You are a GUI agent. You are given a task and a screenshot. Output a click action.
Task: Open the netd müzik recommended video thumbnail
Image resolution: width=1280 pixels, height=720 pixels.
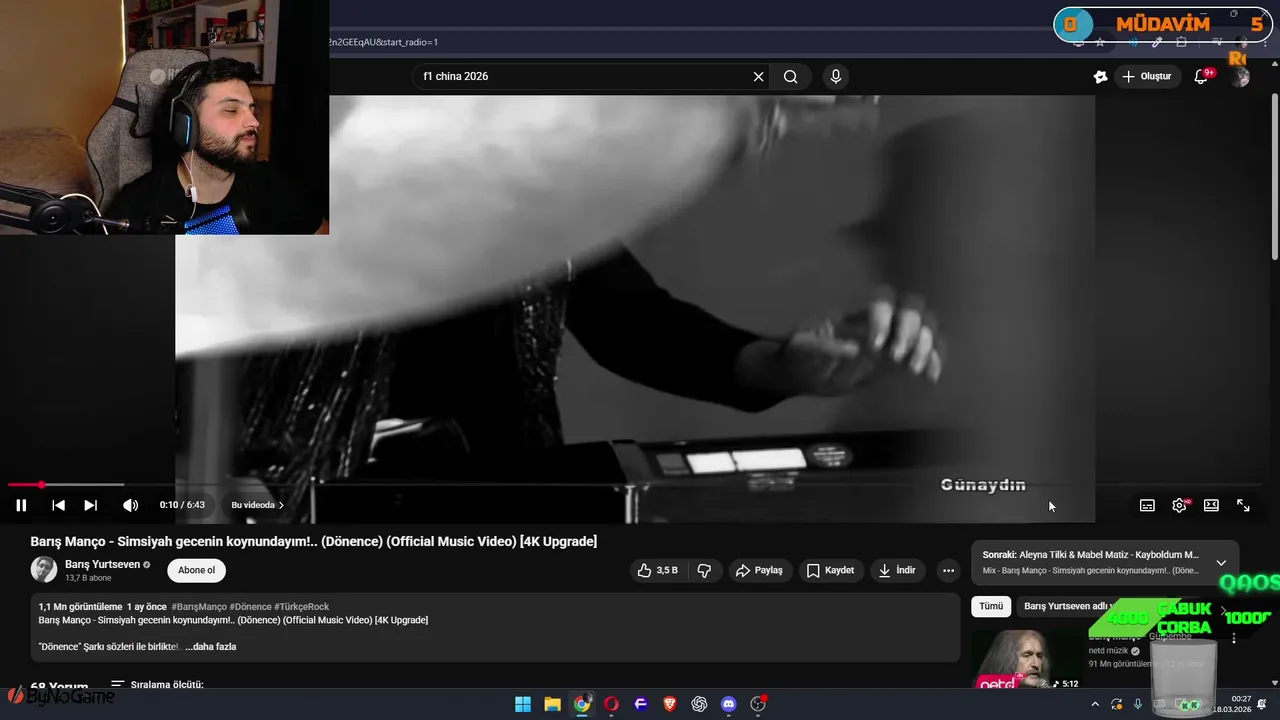(1027, 658)
